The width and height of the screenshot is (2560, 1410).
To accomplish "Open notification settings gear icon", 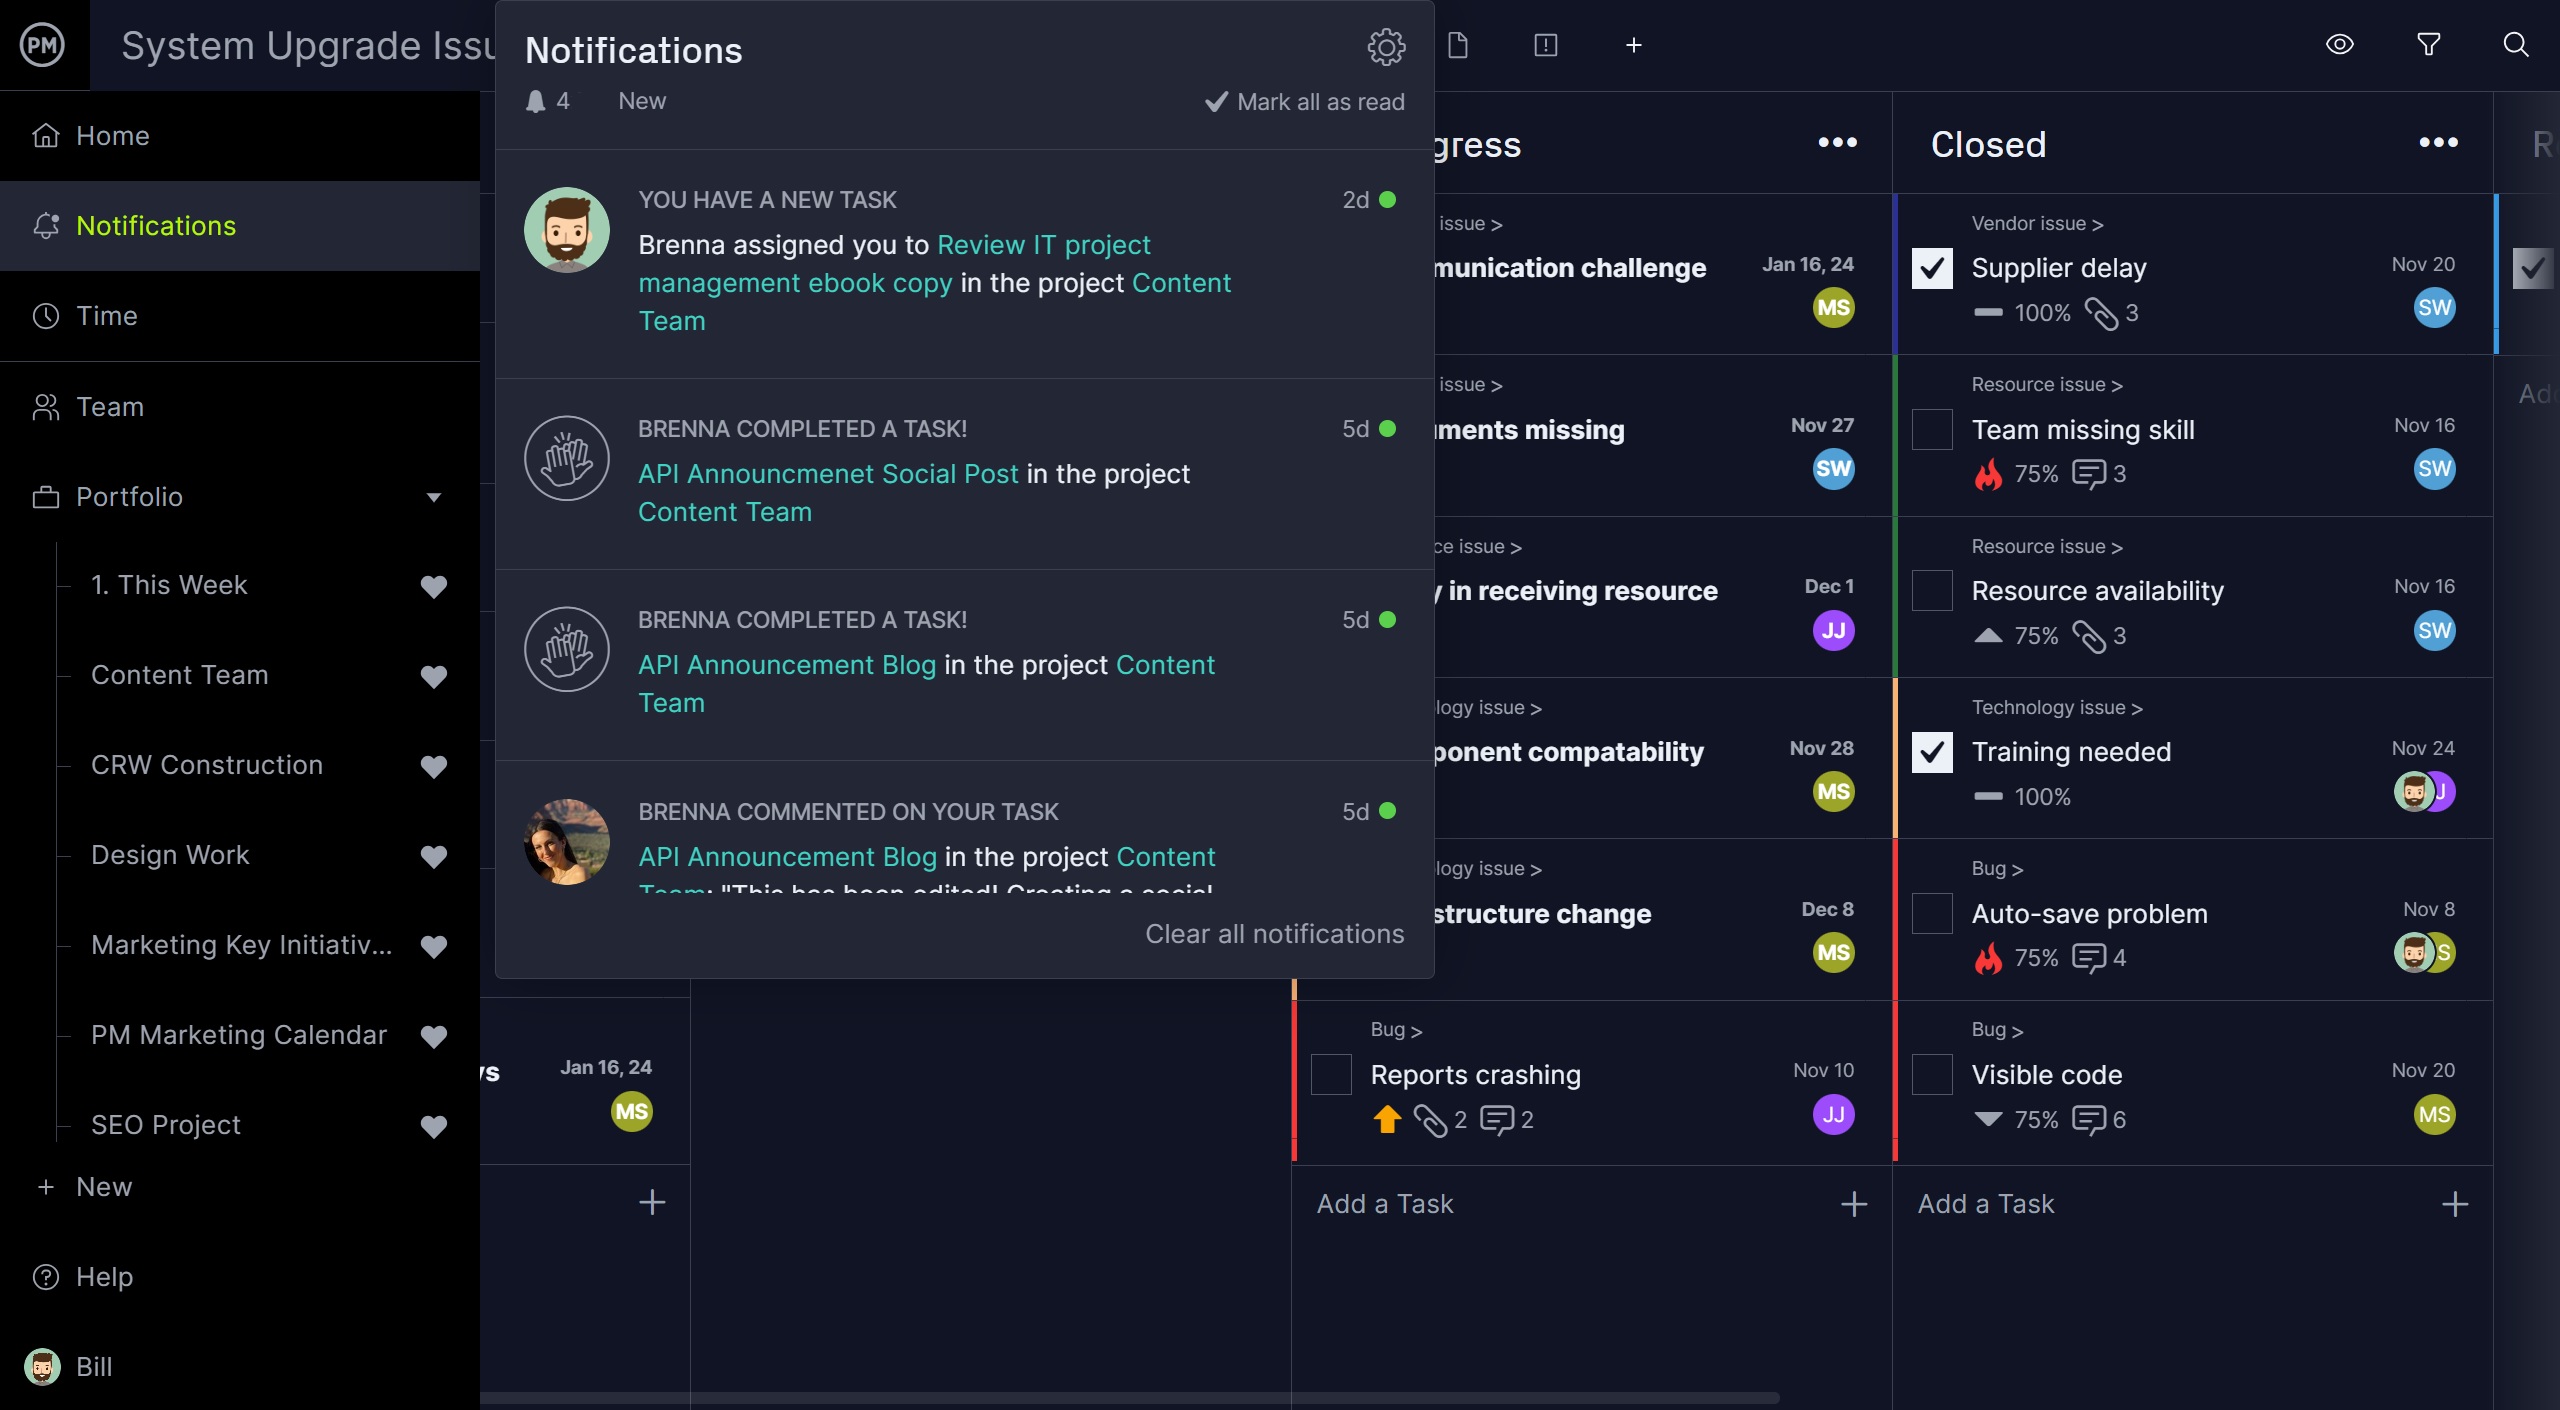I will pos(1386,46).
